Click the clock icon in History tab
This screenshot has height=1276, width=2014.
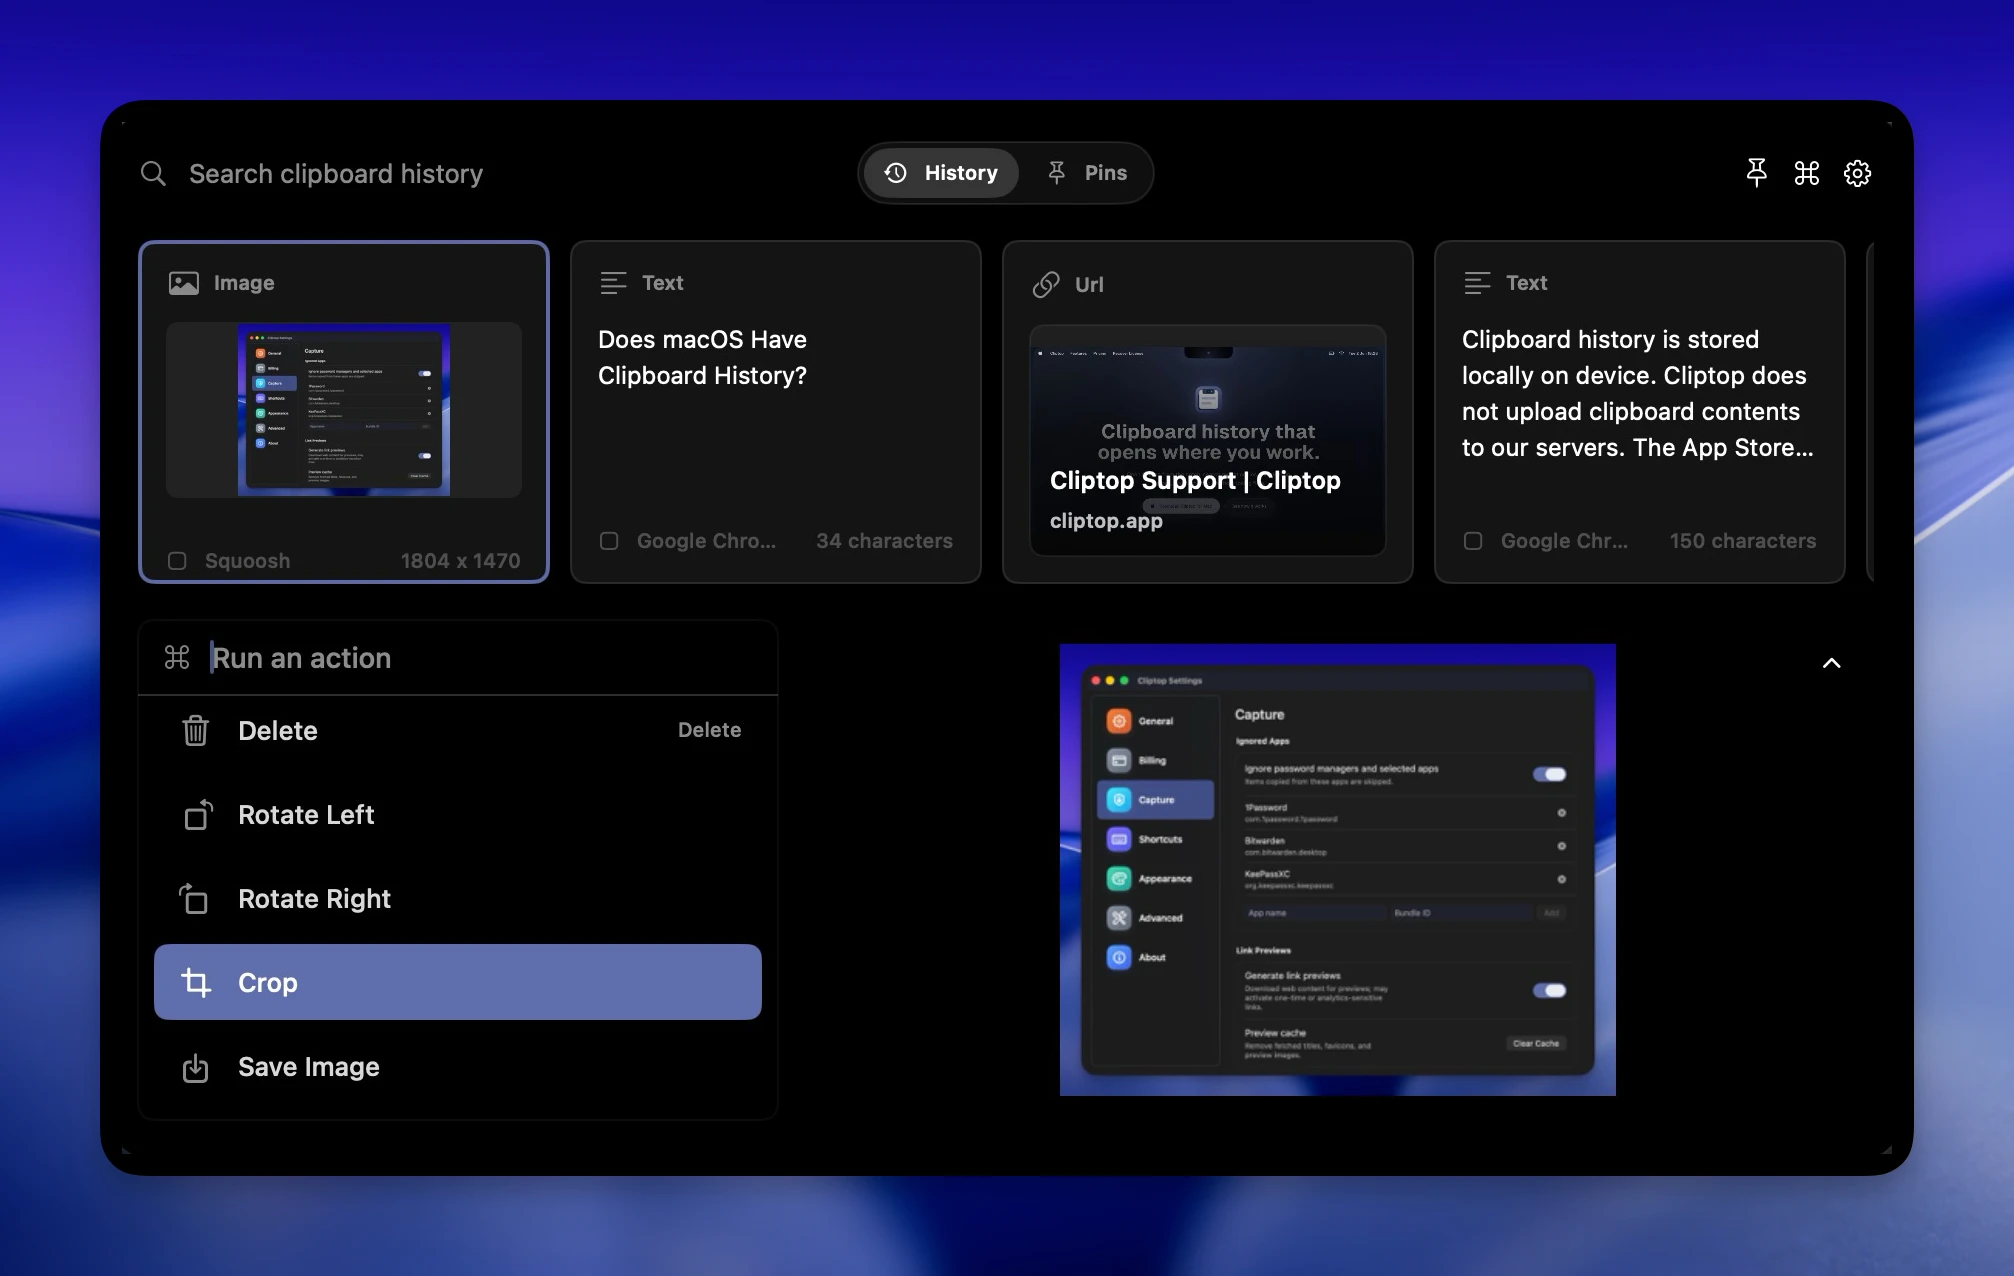tap(896, 173)
